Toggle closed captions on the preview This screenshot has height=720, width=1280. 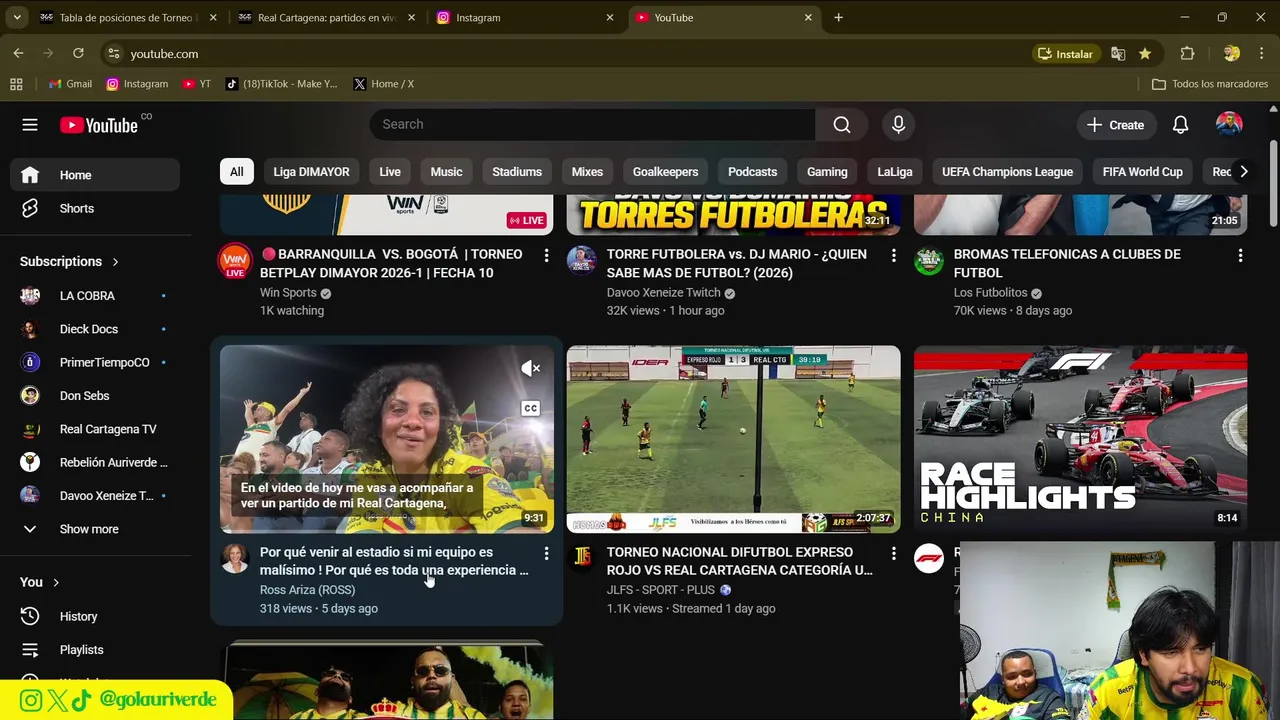[x=530, y=408]
